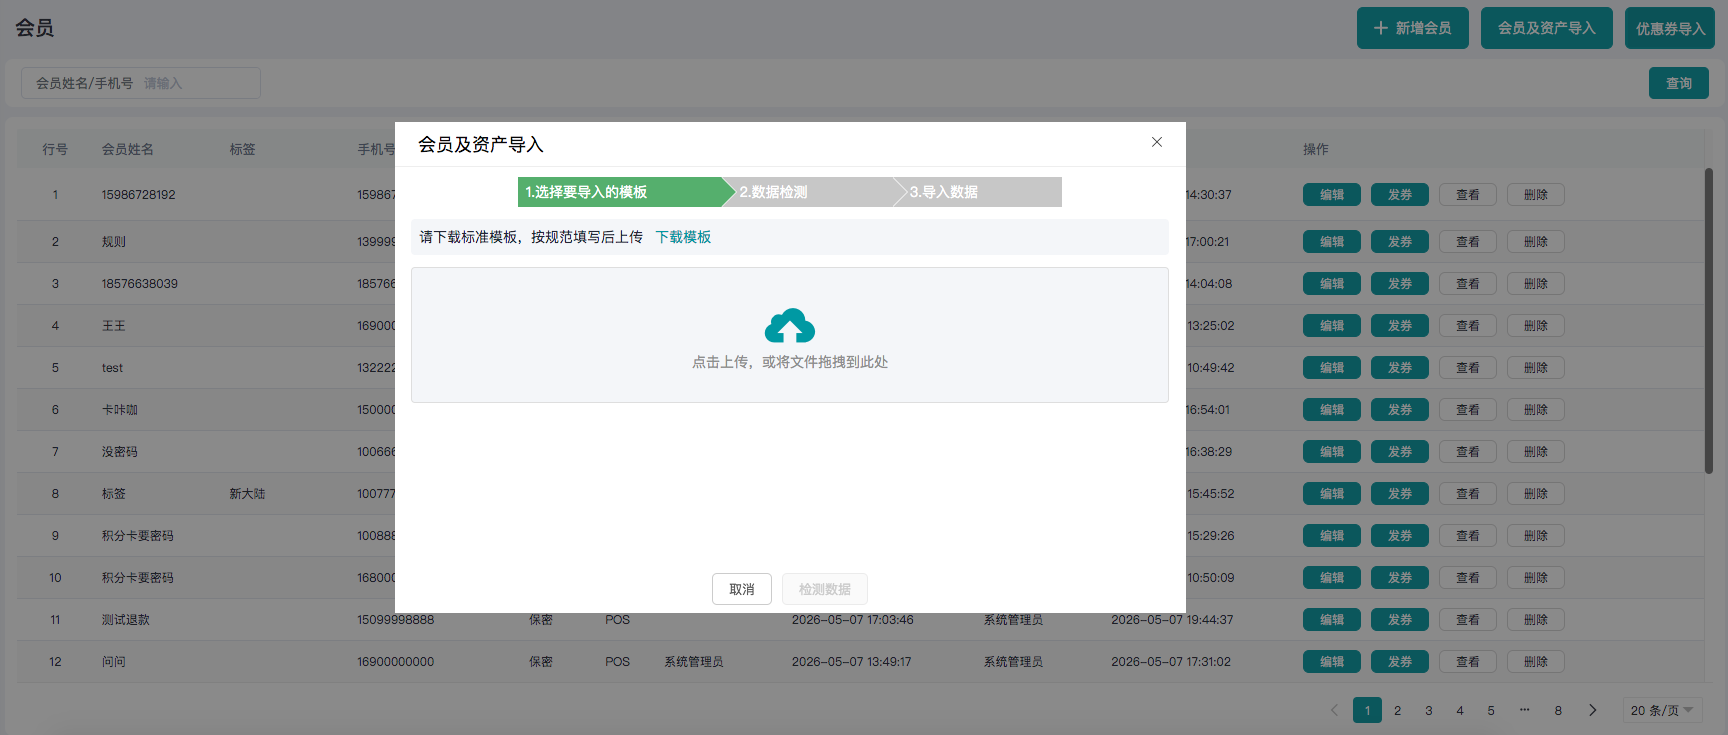Close the 会员及资产导入 dialog
This screenshot has height=735, width=1728.
1157,142
